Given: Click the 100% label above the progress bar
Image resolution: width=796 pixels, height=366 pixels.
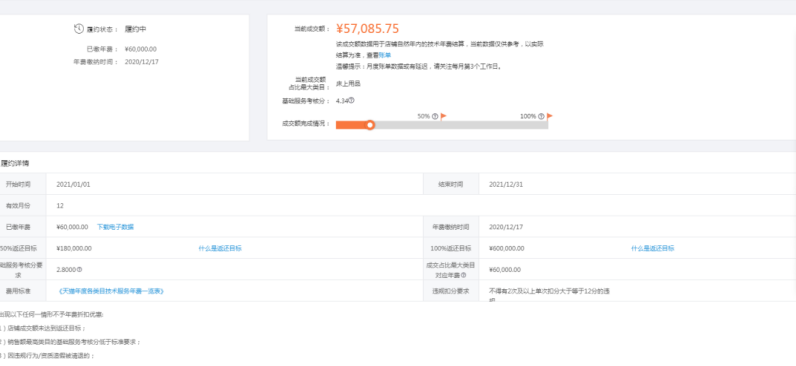Looking at the screenshot, I should [528, 116].
